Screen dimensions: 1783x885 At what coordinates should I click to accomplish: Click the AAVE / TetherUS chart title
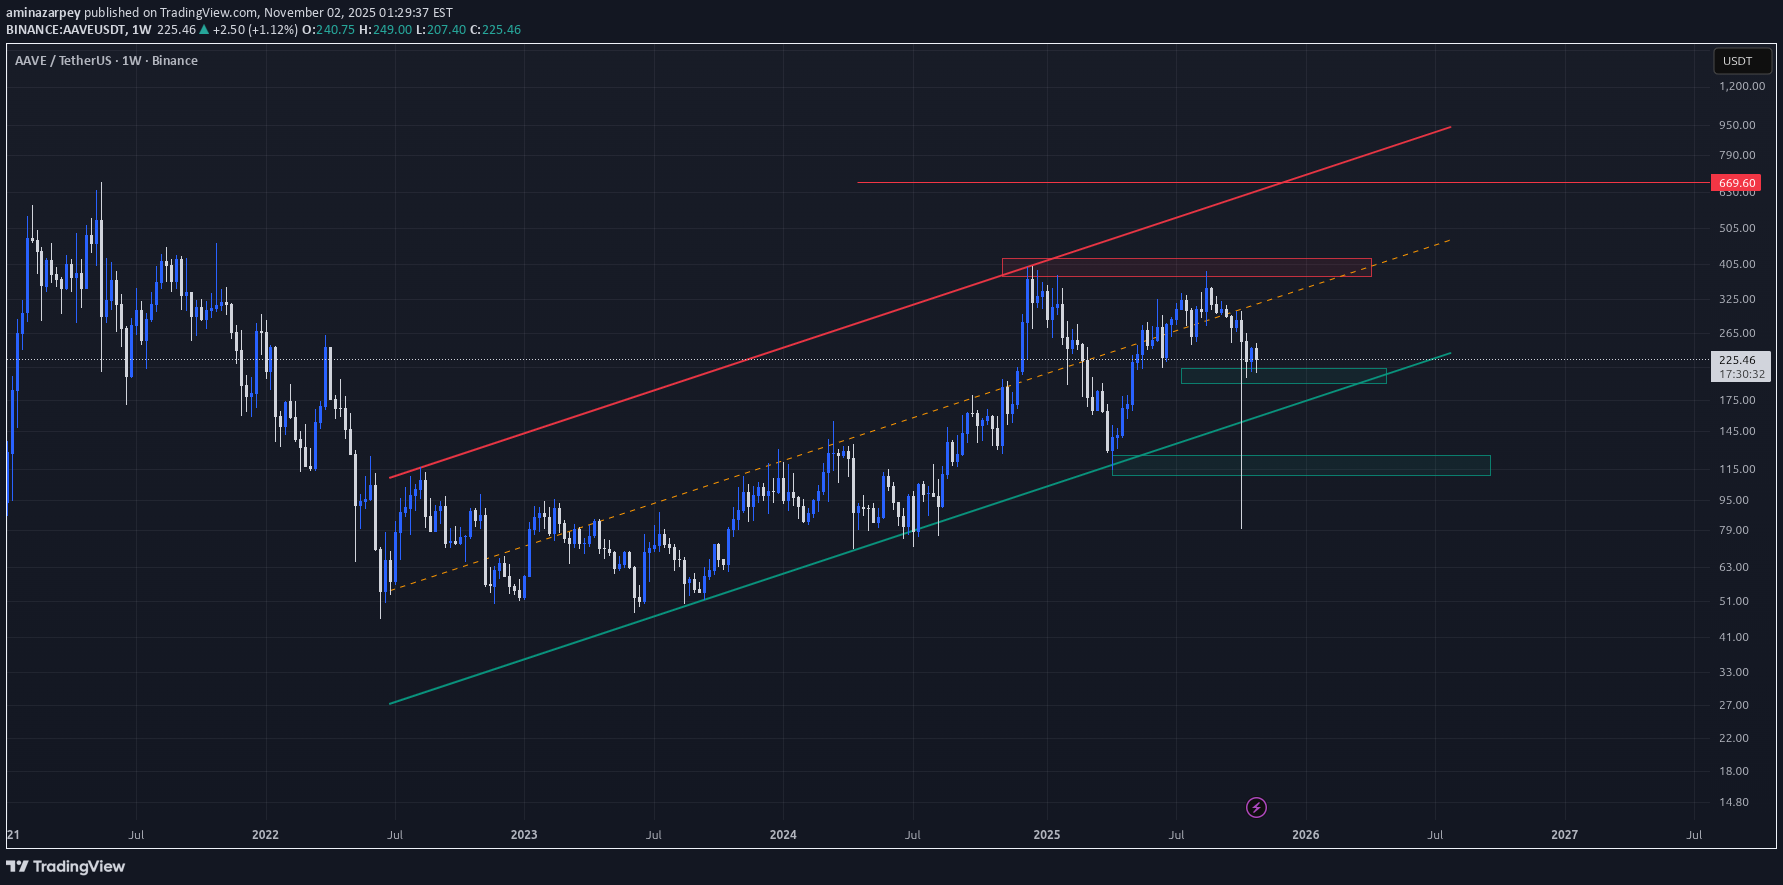pyautogui.click(x=106, y=61)
